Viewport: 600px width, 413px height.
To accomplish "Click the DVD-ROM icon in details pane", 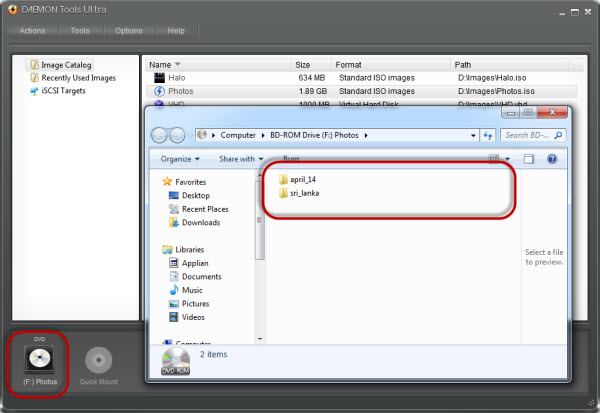I will click(176, 361).
